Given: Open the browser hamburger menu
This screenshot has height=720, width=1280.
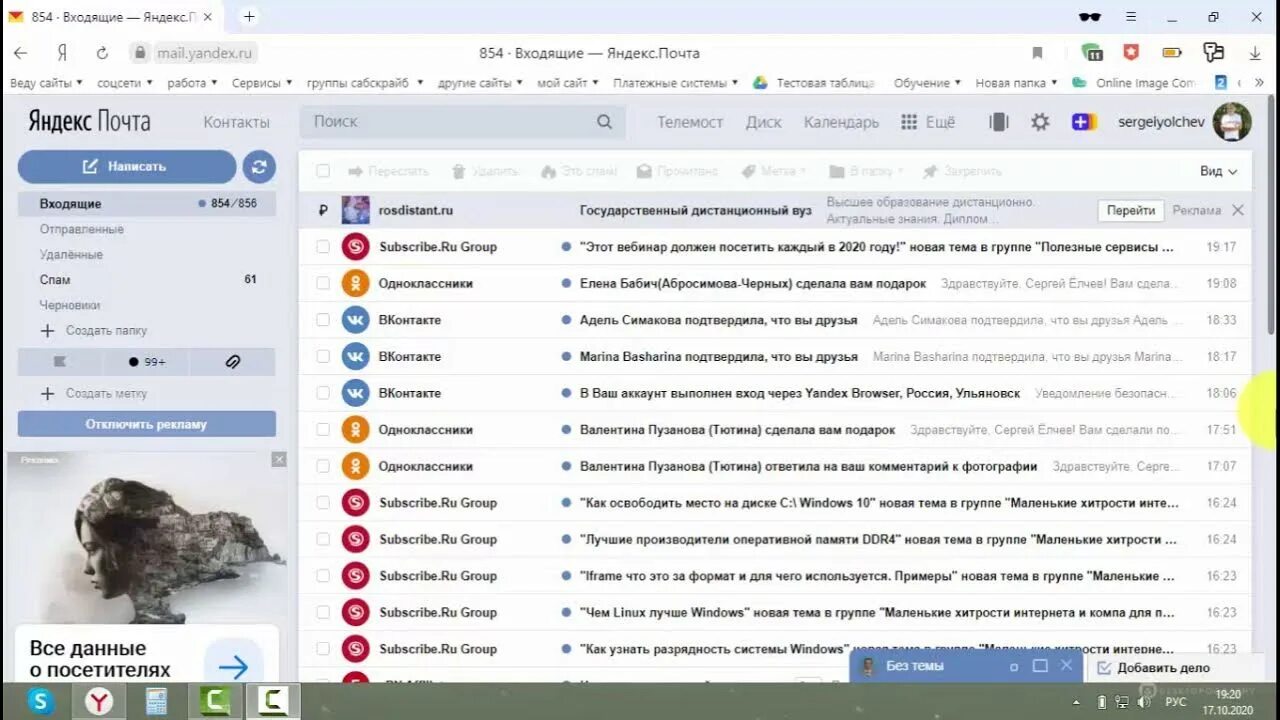Looking at the screenshot, I should pos(1131,16).
